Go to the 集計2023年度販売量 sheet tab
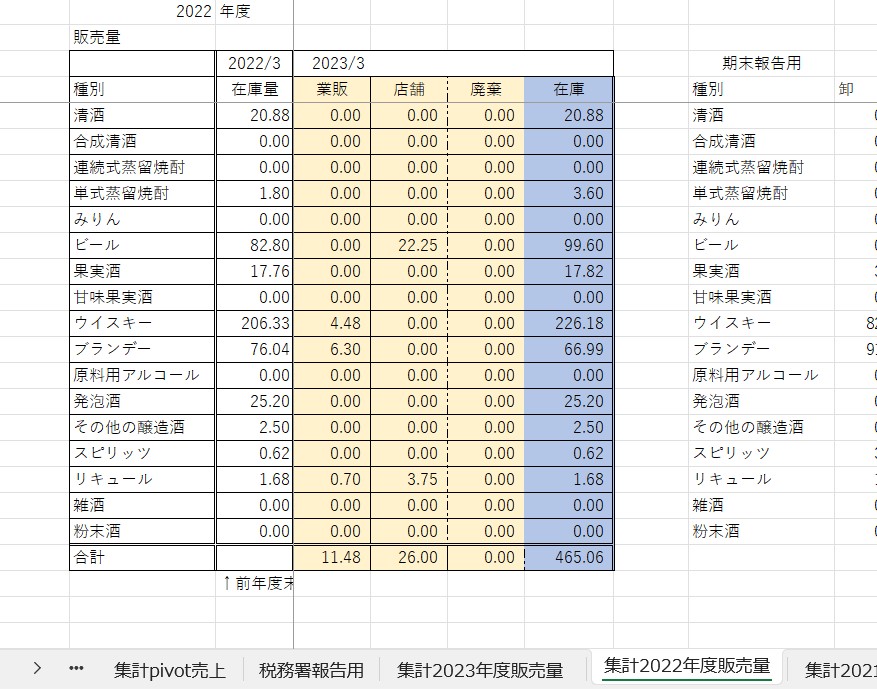The height and width of the screenshot is (690, 877). point(480,669)
